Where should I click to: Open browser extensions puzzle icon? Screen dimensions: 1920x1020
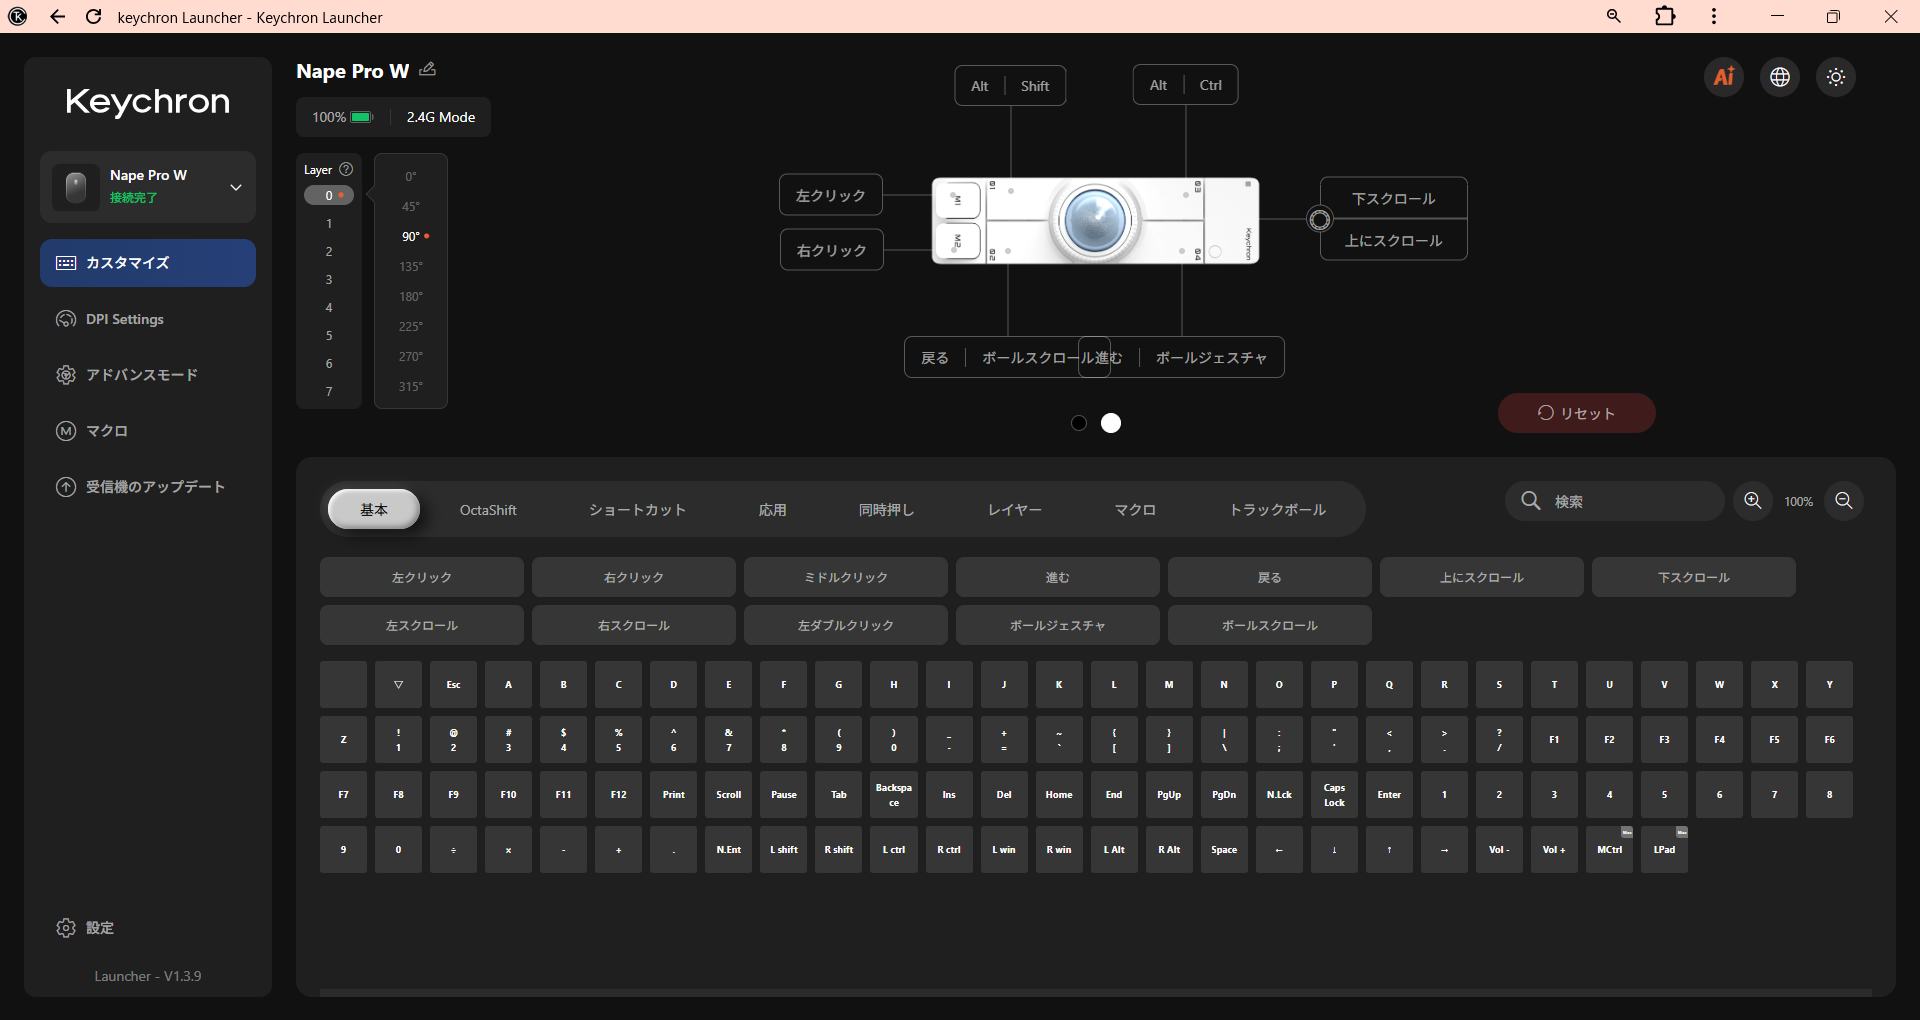(1665, 16)
